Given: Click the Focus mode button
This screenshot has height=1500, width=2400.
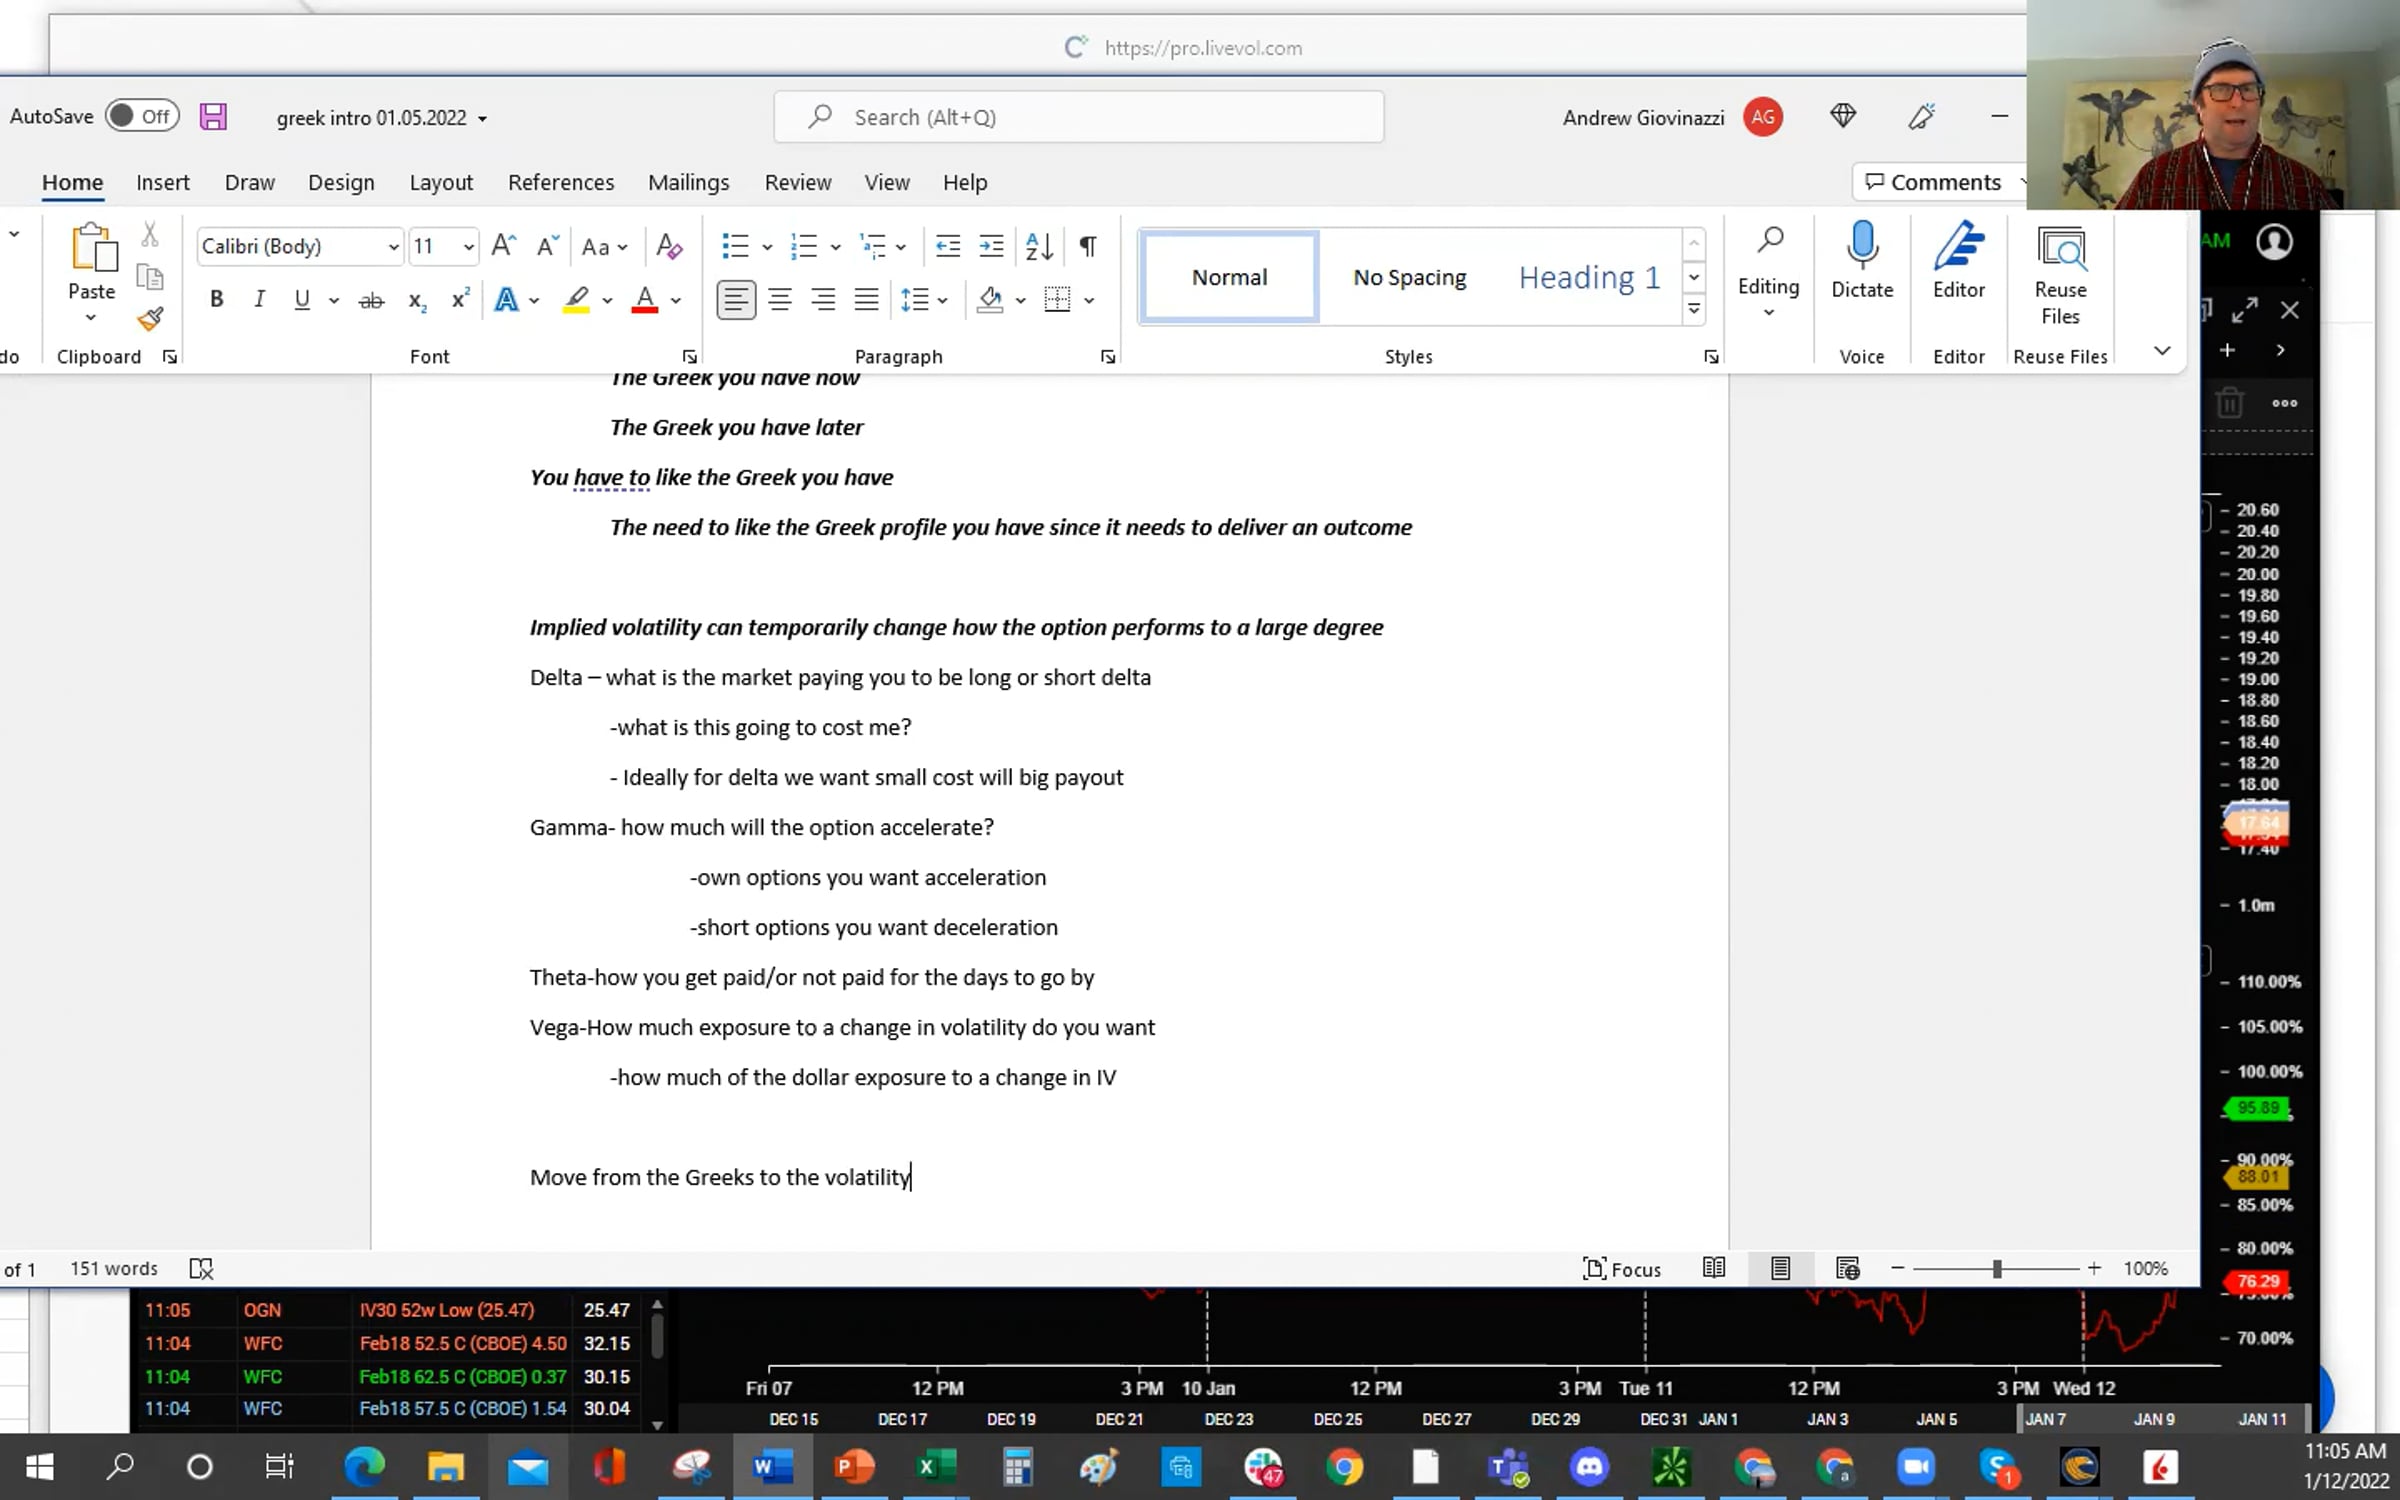Looking at the screenshot, I should click(1621, 1269).
